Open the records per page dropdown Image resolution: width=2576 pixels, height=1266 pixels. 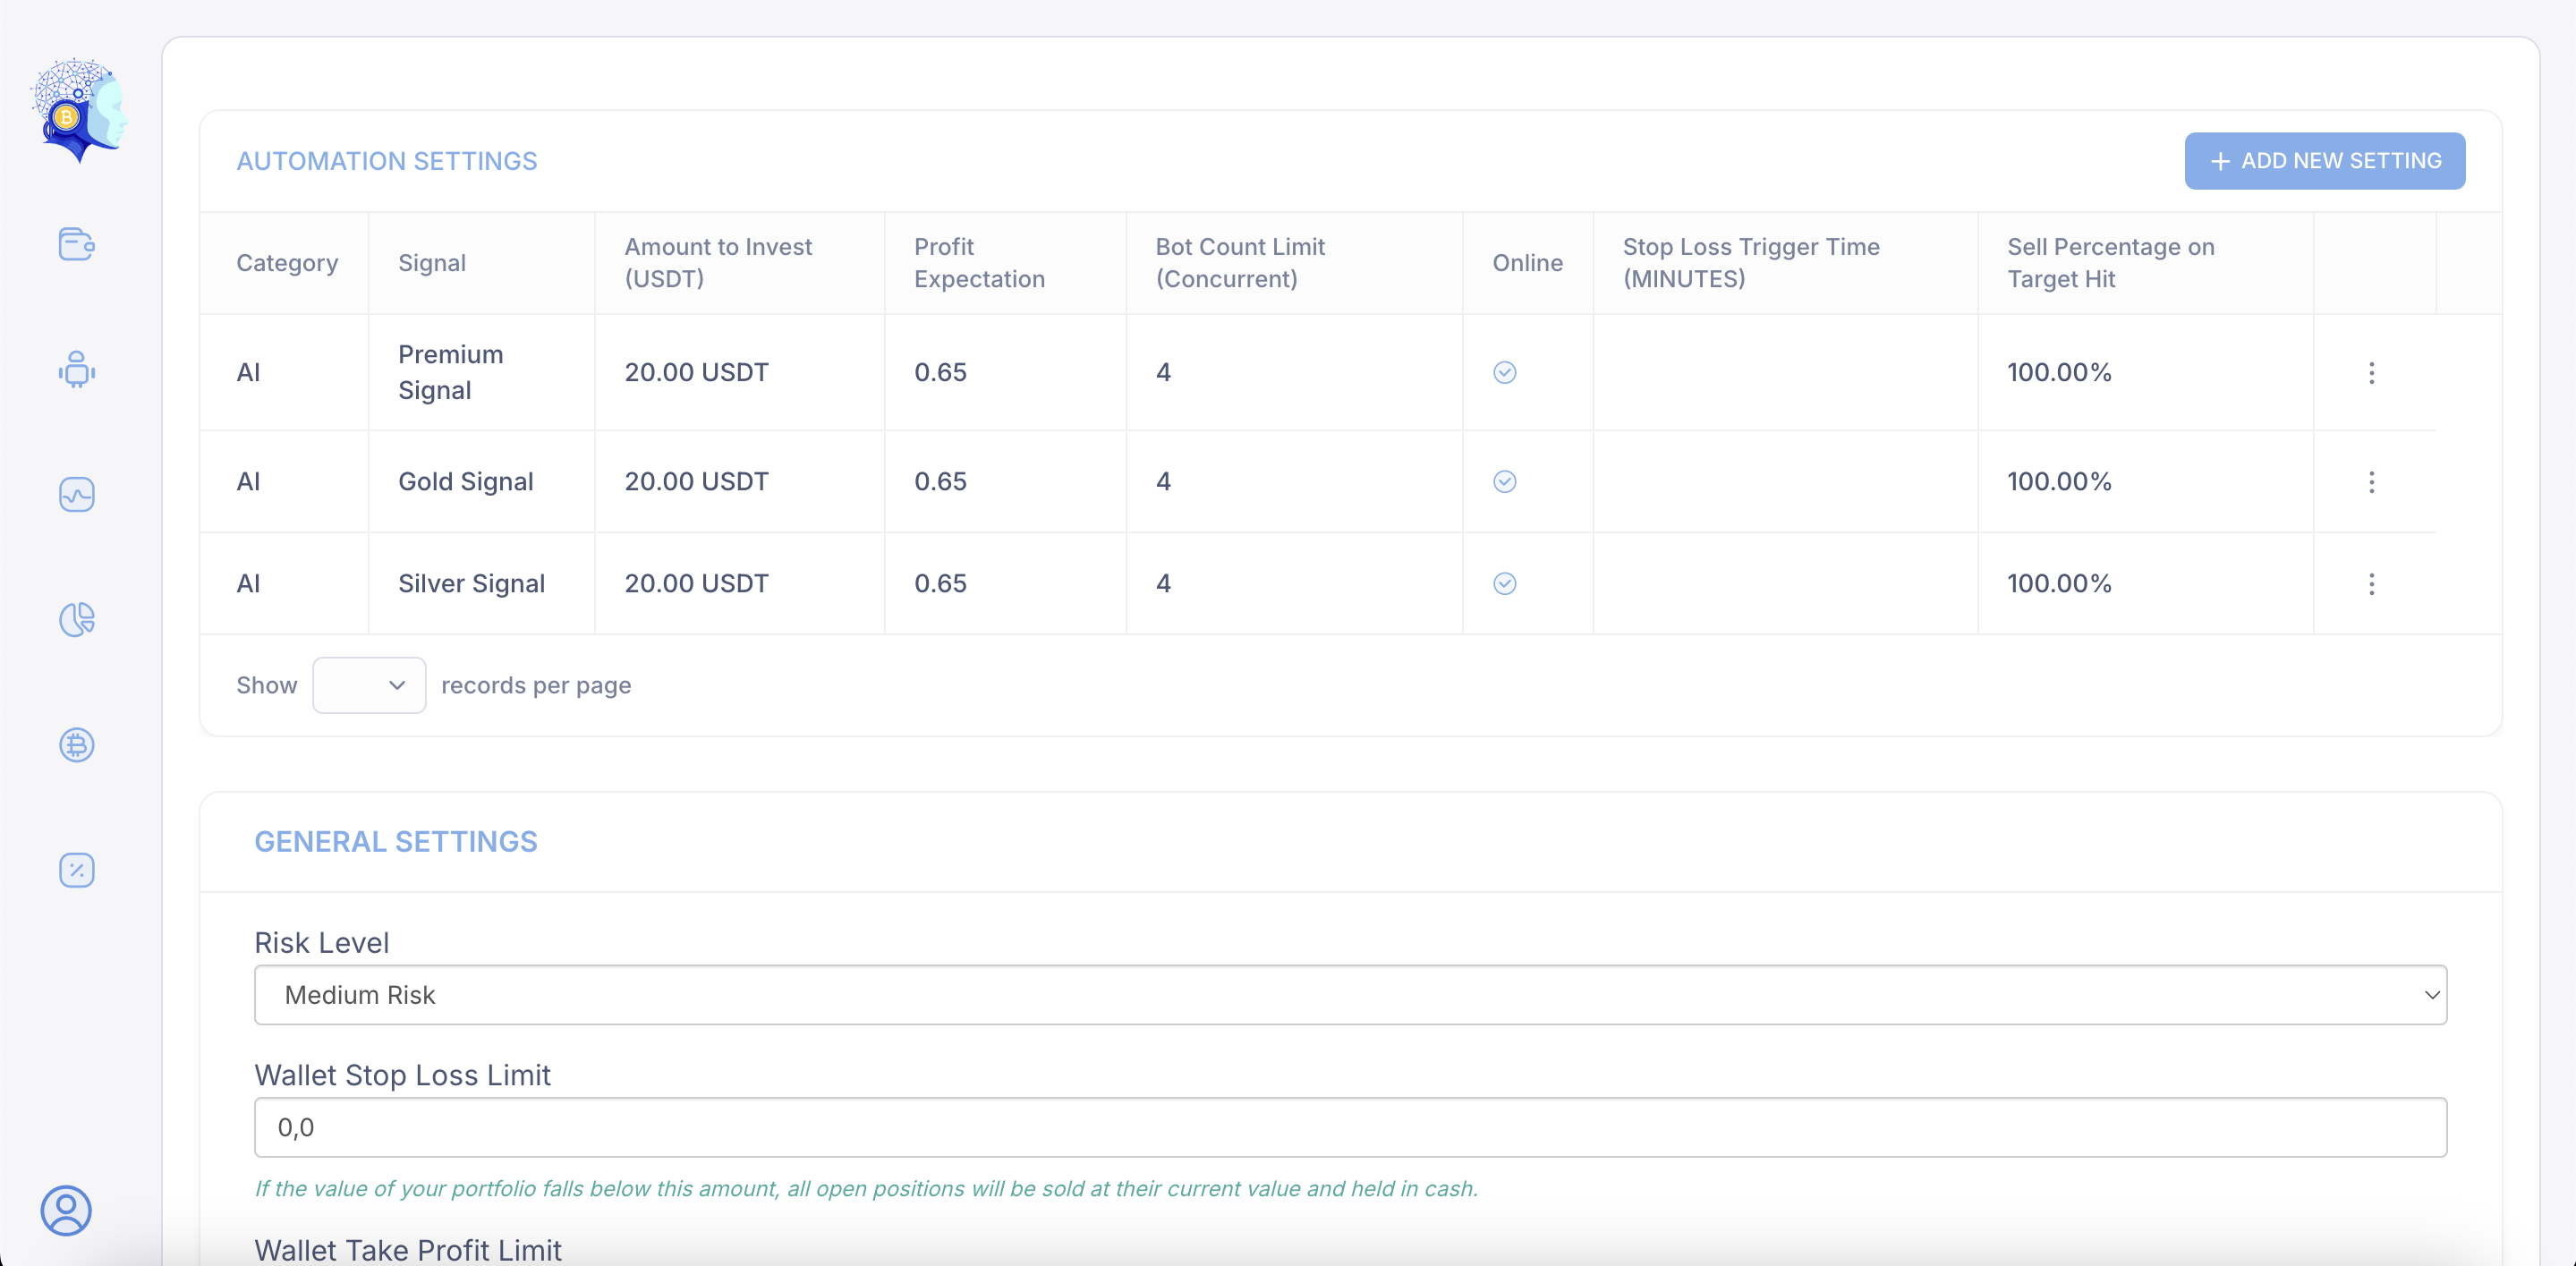[x=369, y=685]
